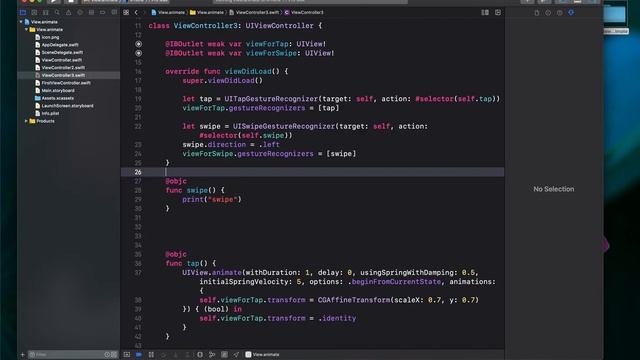The width and height of the screenshot is (640, 360).
Task: Open the Project navigator tab
Action: [x=23, y=13]
